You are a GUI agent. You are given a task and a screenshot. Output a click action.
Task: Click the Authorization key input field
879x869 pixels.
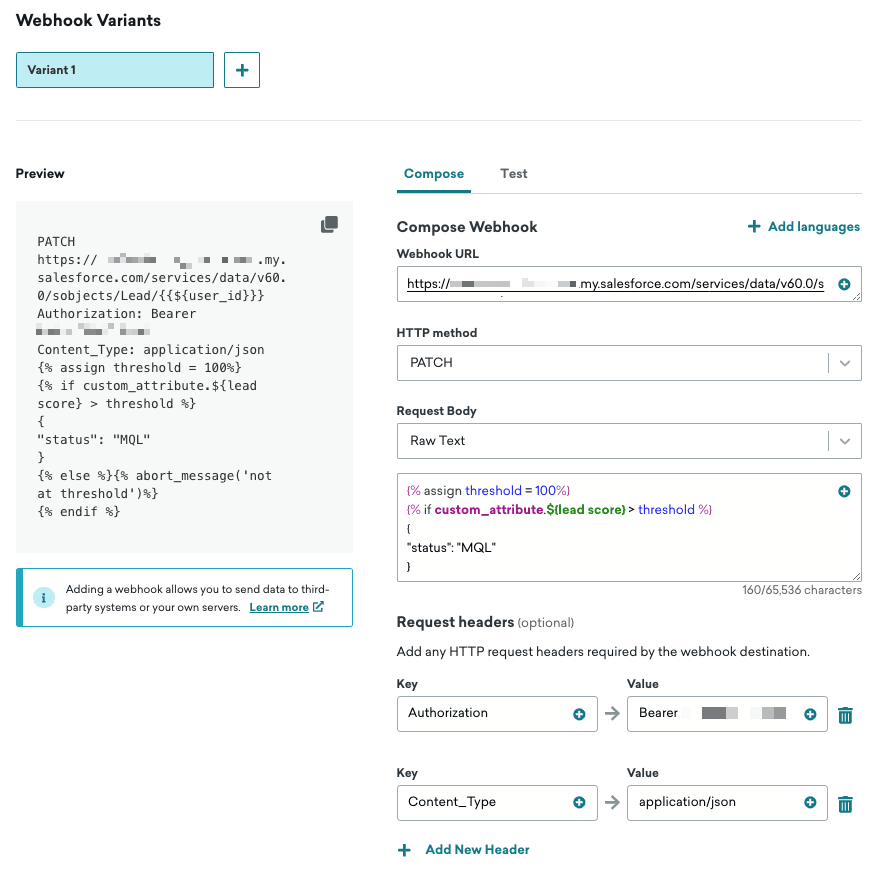click(497, 714)
